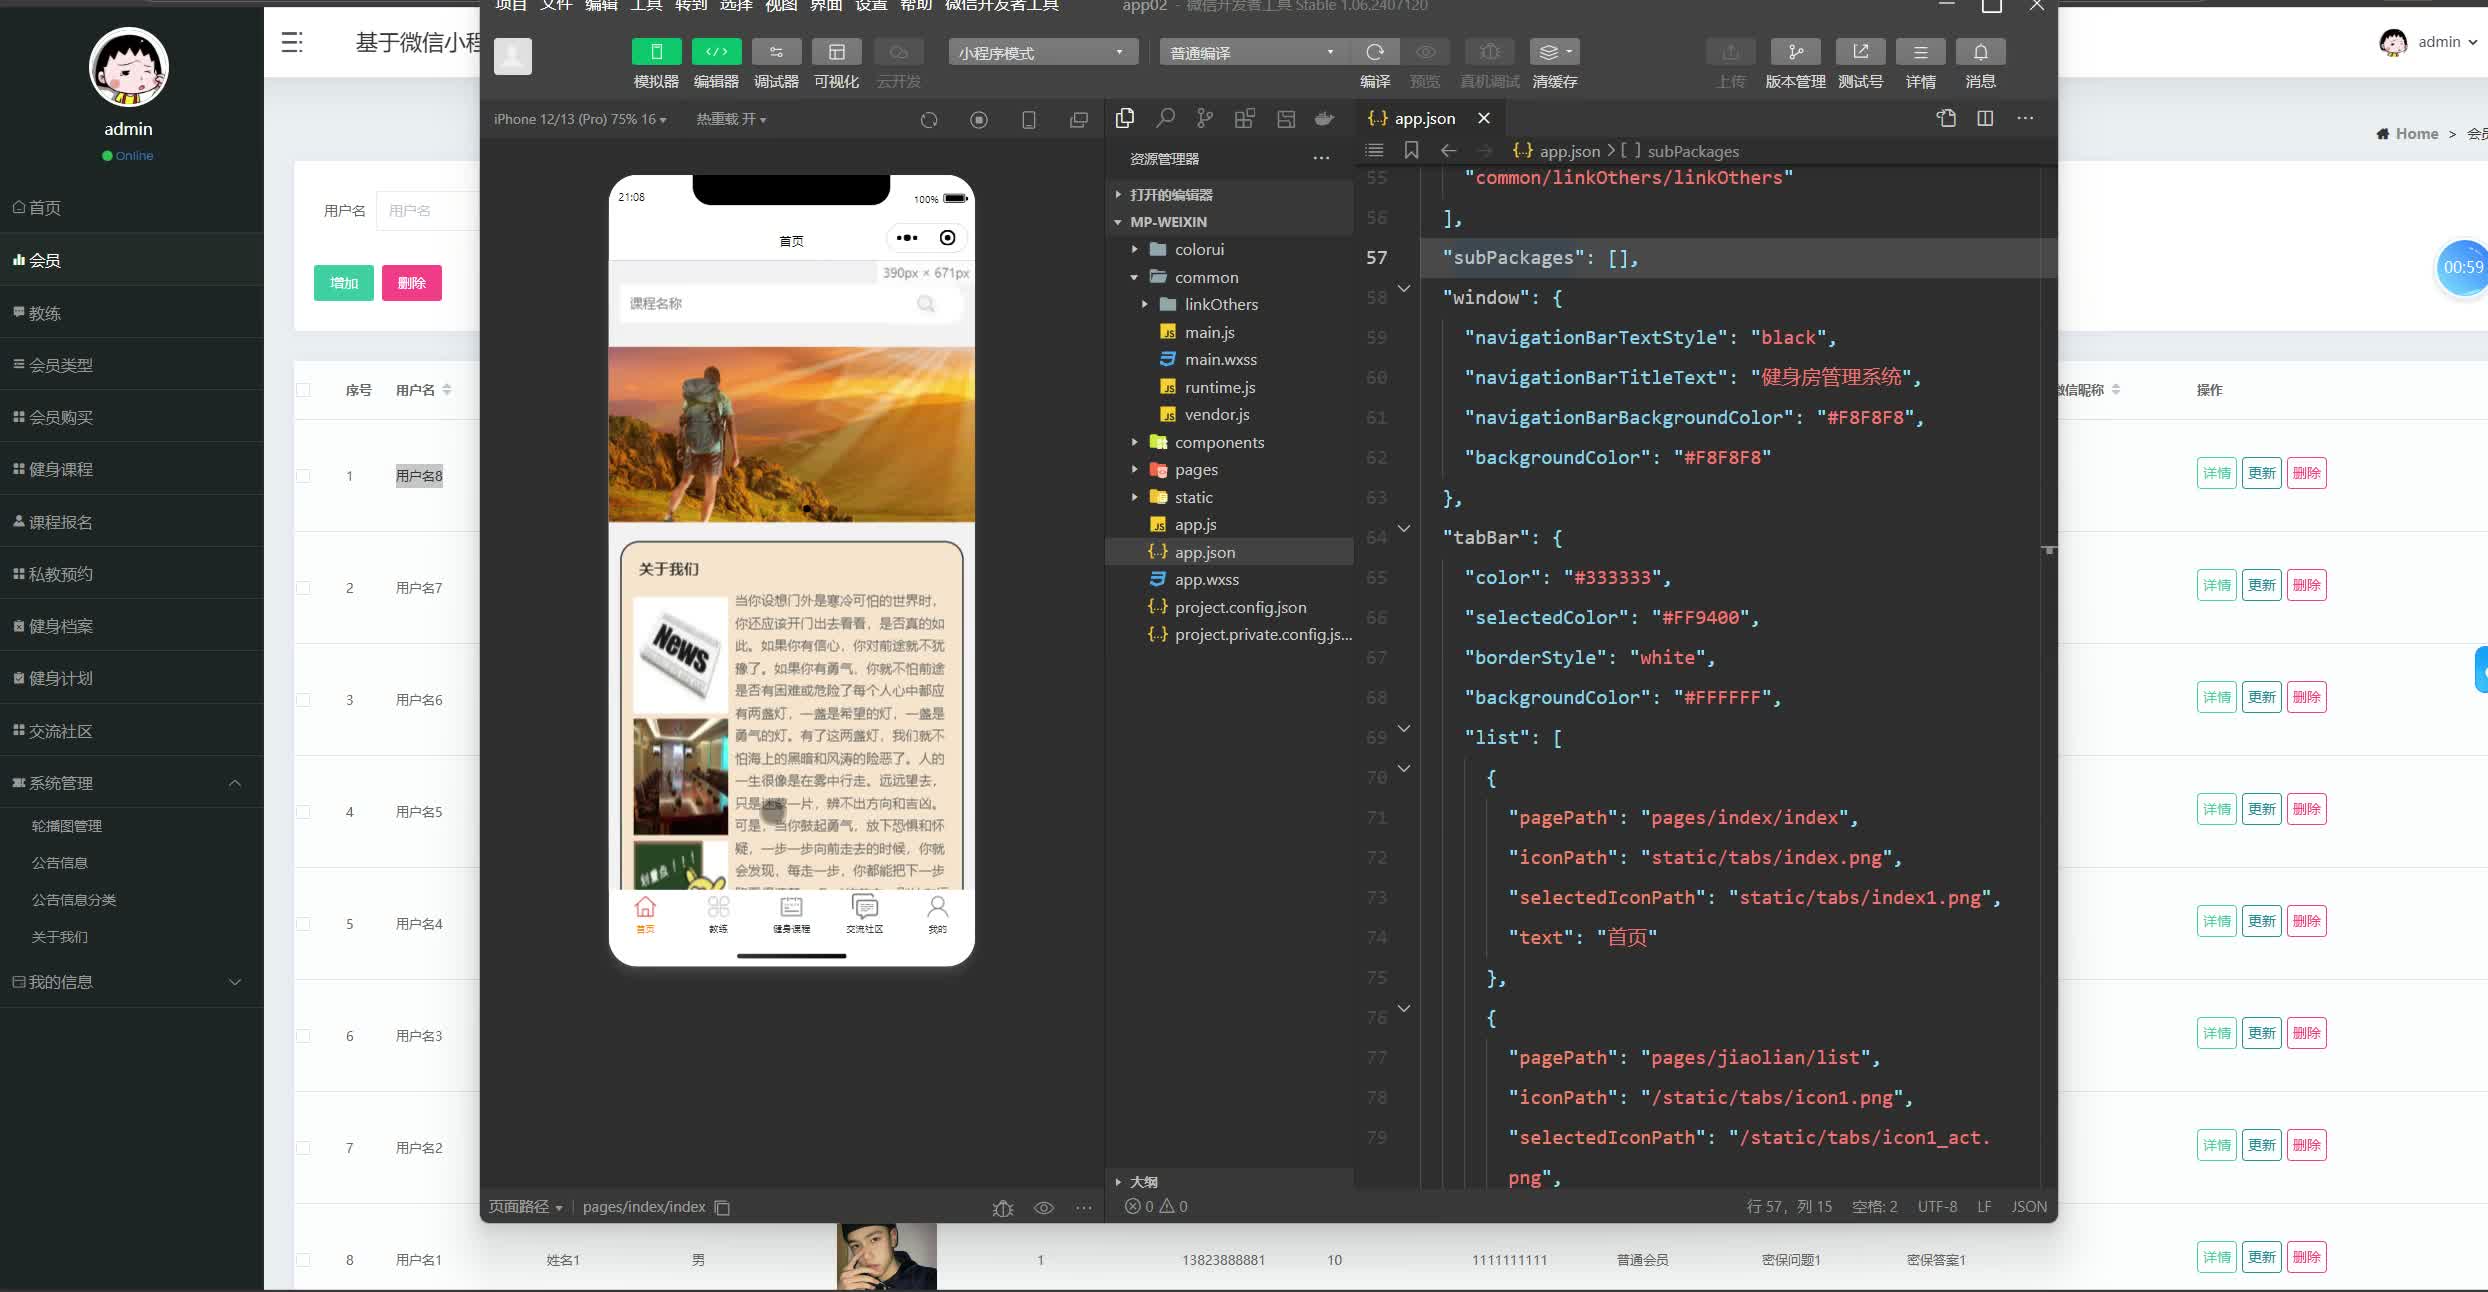This screenshot has height=1292, width=2488.
Task: Open the Version Management icon
Action: 1795,52
